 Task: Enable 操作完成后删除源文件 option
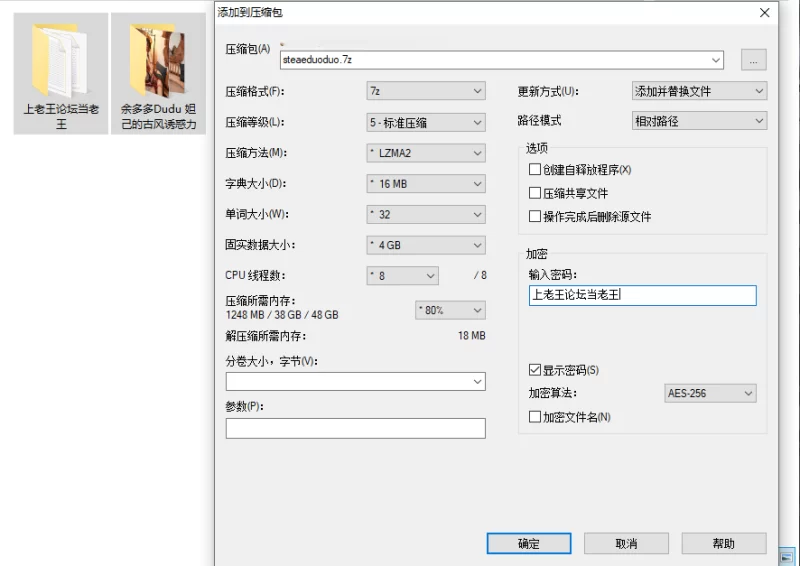535,216
